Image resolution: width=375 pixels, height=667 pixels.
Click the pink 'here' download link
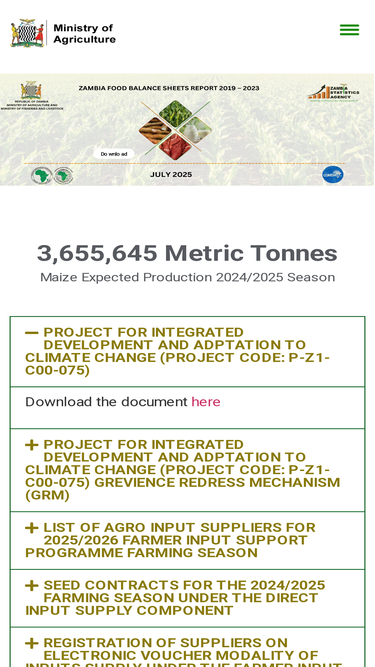[x=206, y=402]
